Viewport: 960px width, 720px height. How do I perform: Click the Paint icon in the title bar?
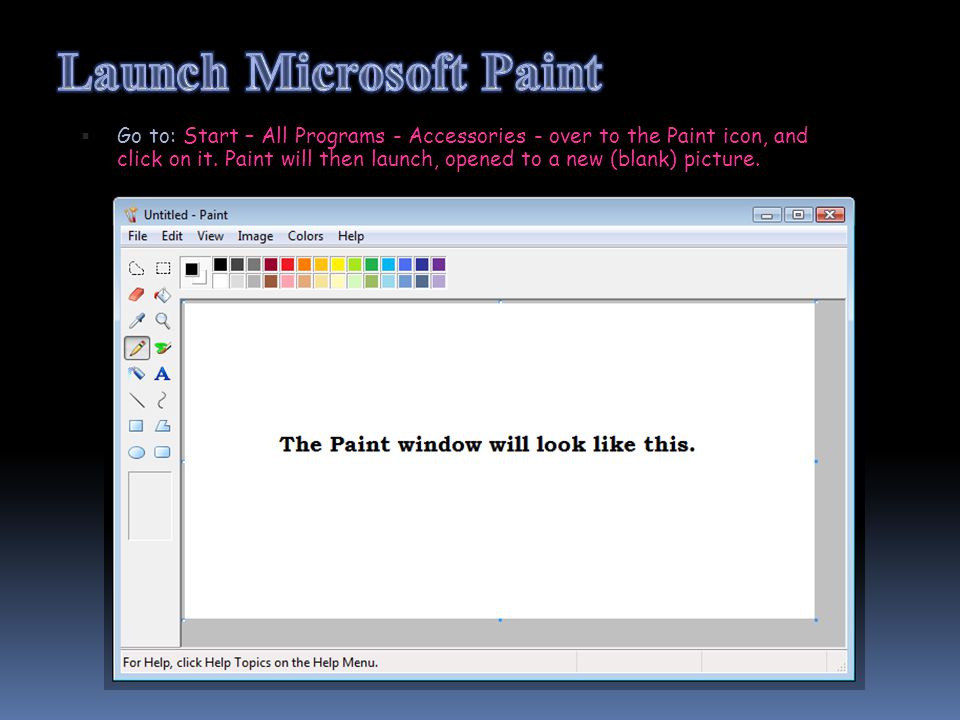pyautogui.click(x=131, y=214)
